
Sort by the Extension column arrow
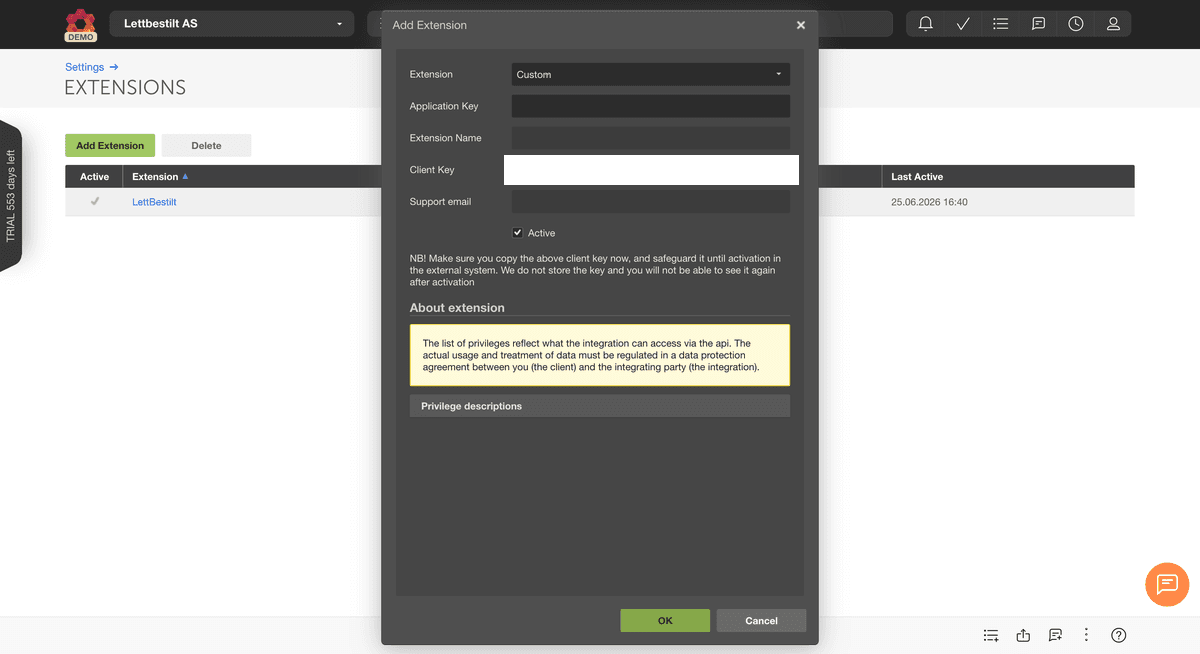pyautogui.click(x=185, y=176)
